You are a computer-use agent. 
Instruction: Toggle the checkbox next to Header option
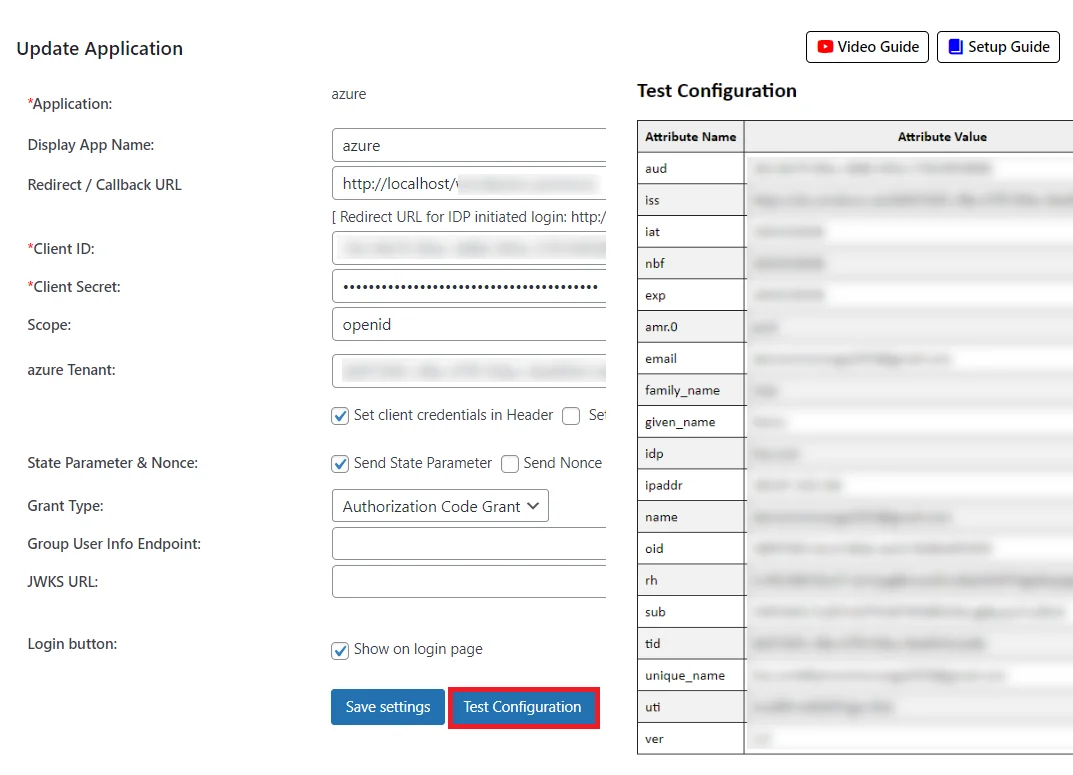571,416
